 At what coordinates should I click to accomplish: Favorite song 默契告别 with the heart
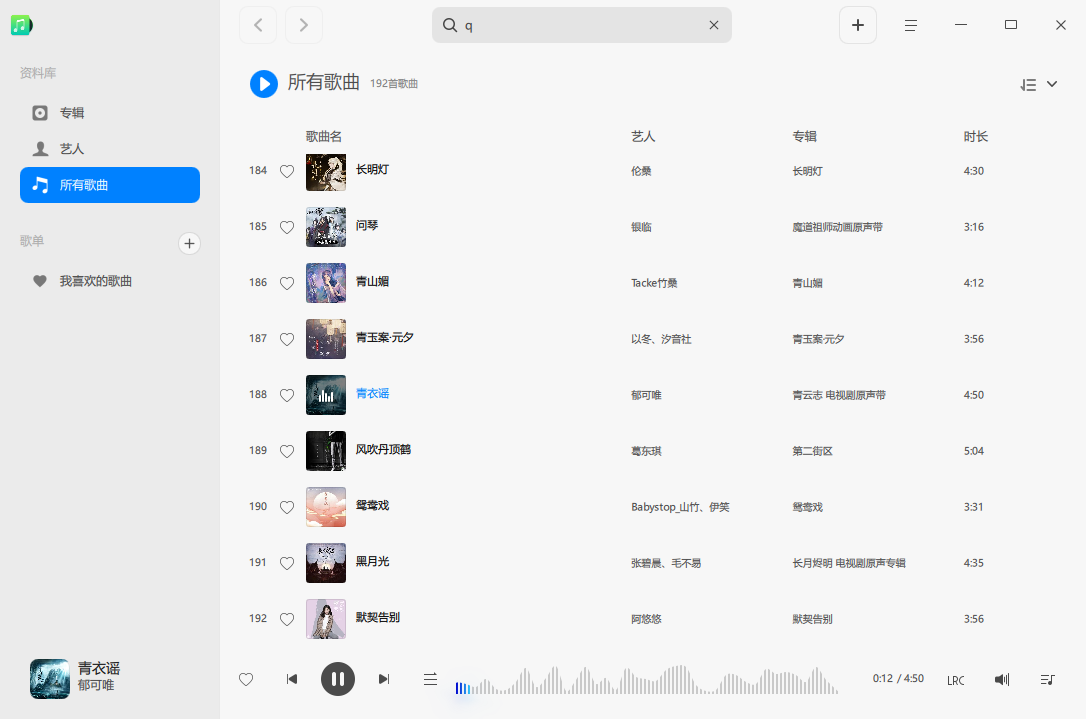287,620
